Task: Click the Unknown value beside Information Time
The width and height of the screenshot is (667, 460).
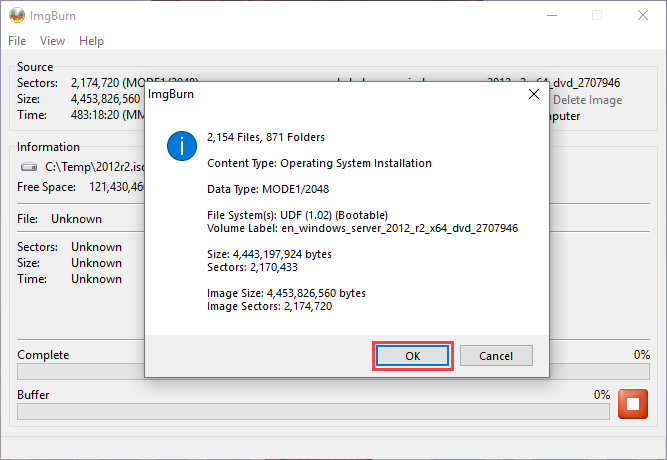Action: pos(96,279)
